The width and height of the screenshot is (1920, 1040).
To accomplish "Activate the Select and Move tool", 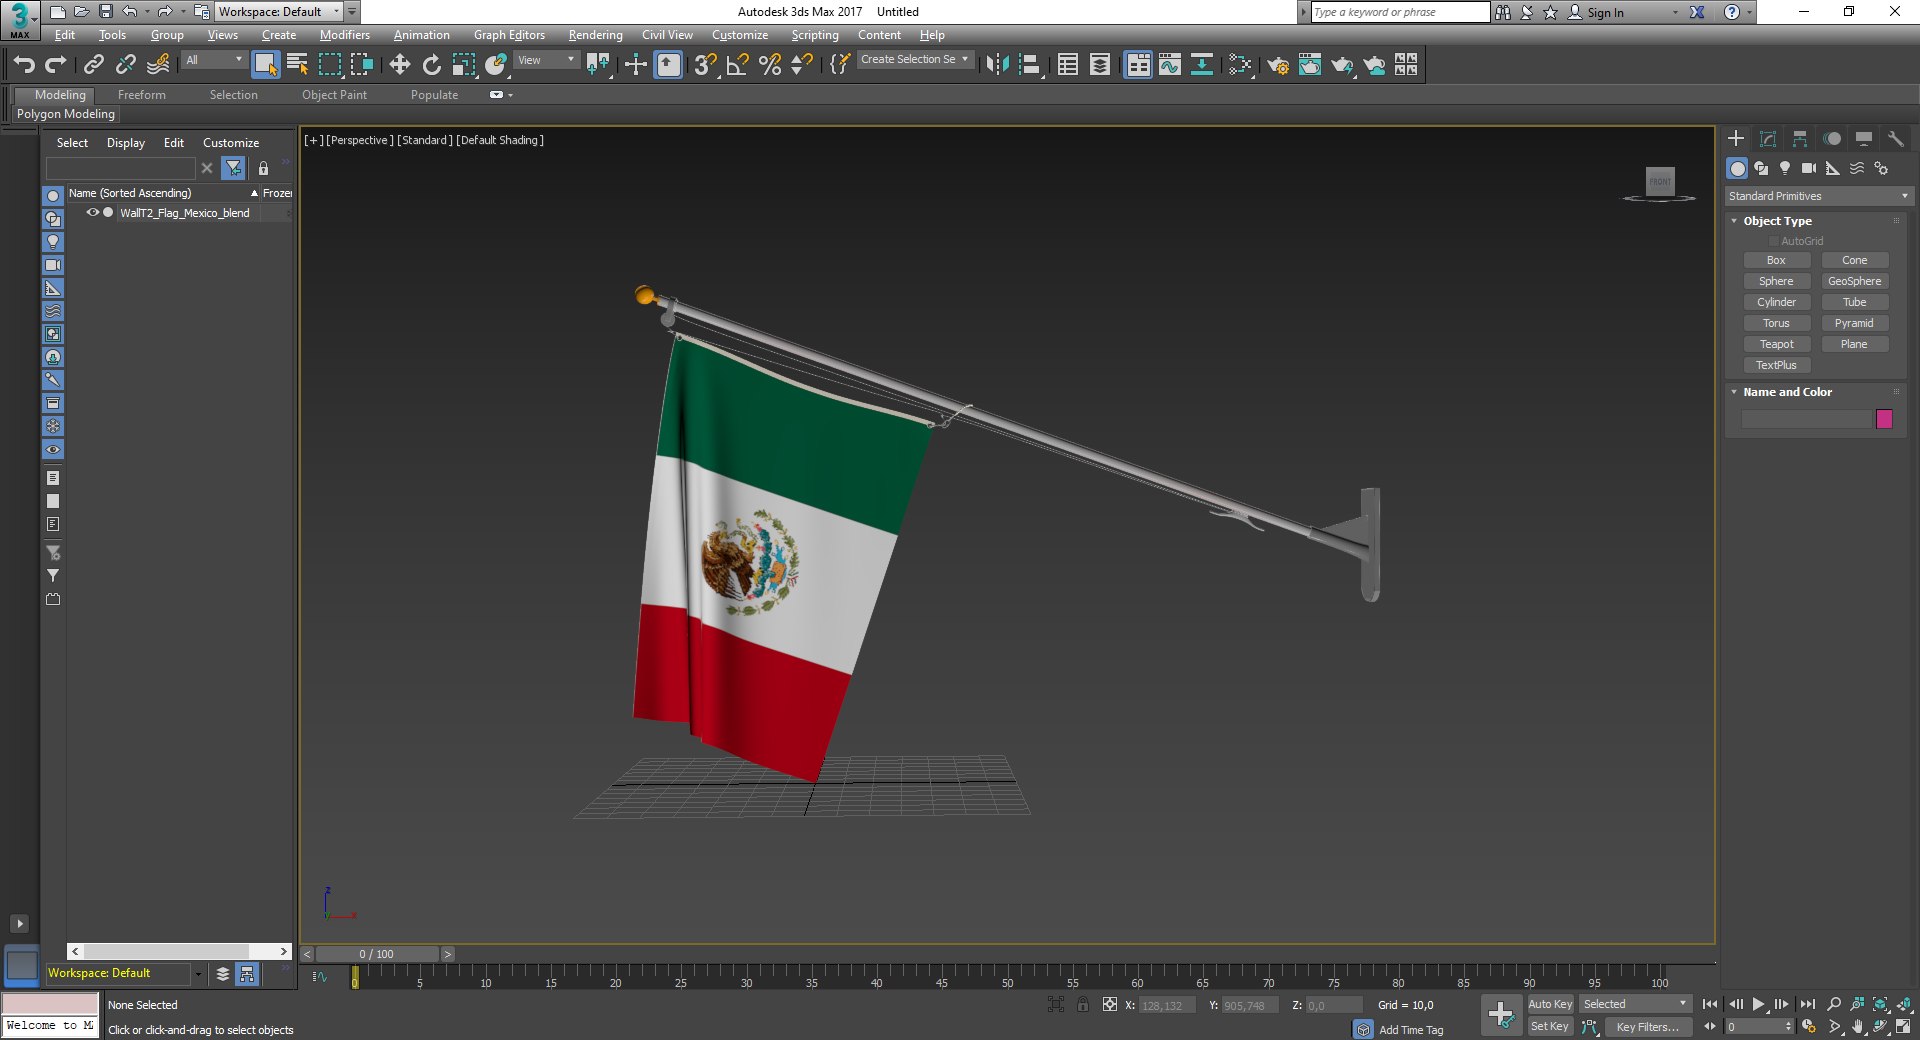I will coord(399,65).
